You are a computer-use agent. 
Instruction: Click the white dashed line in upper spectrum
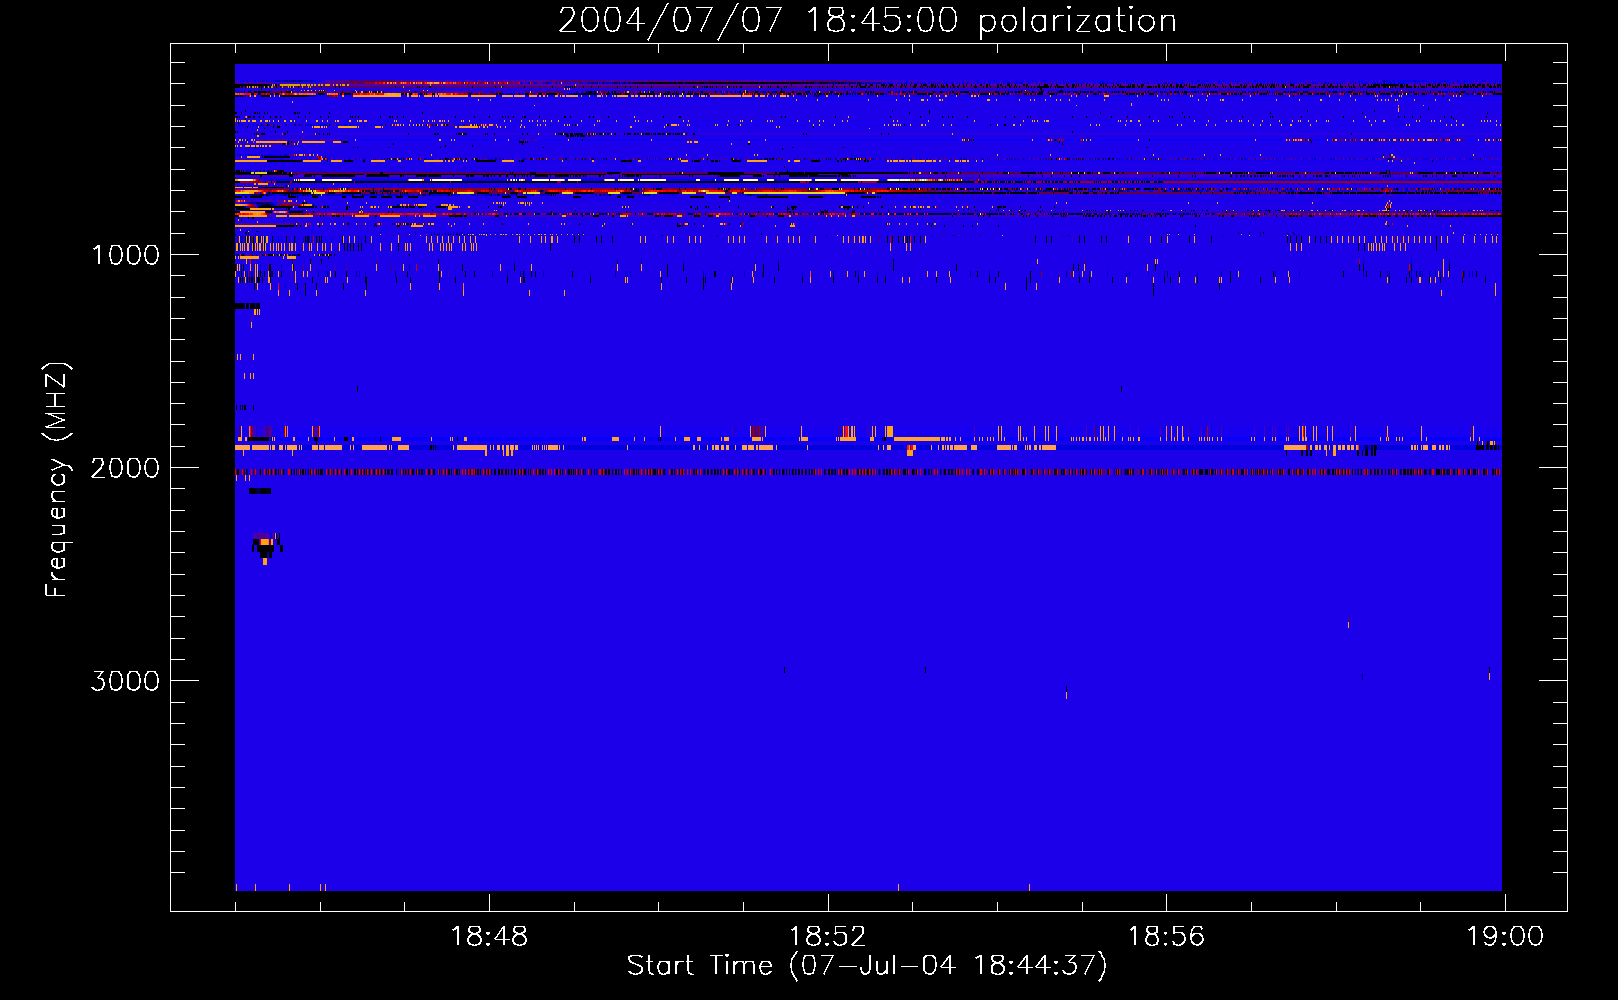click(600, 180)
